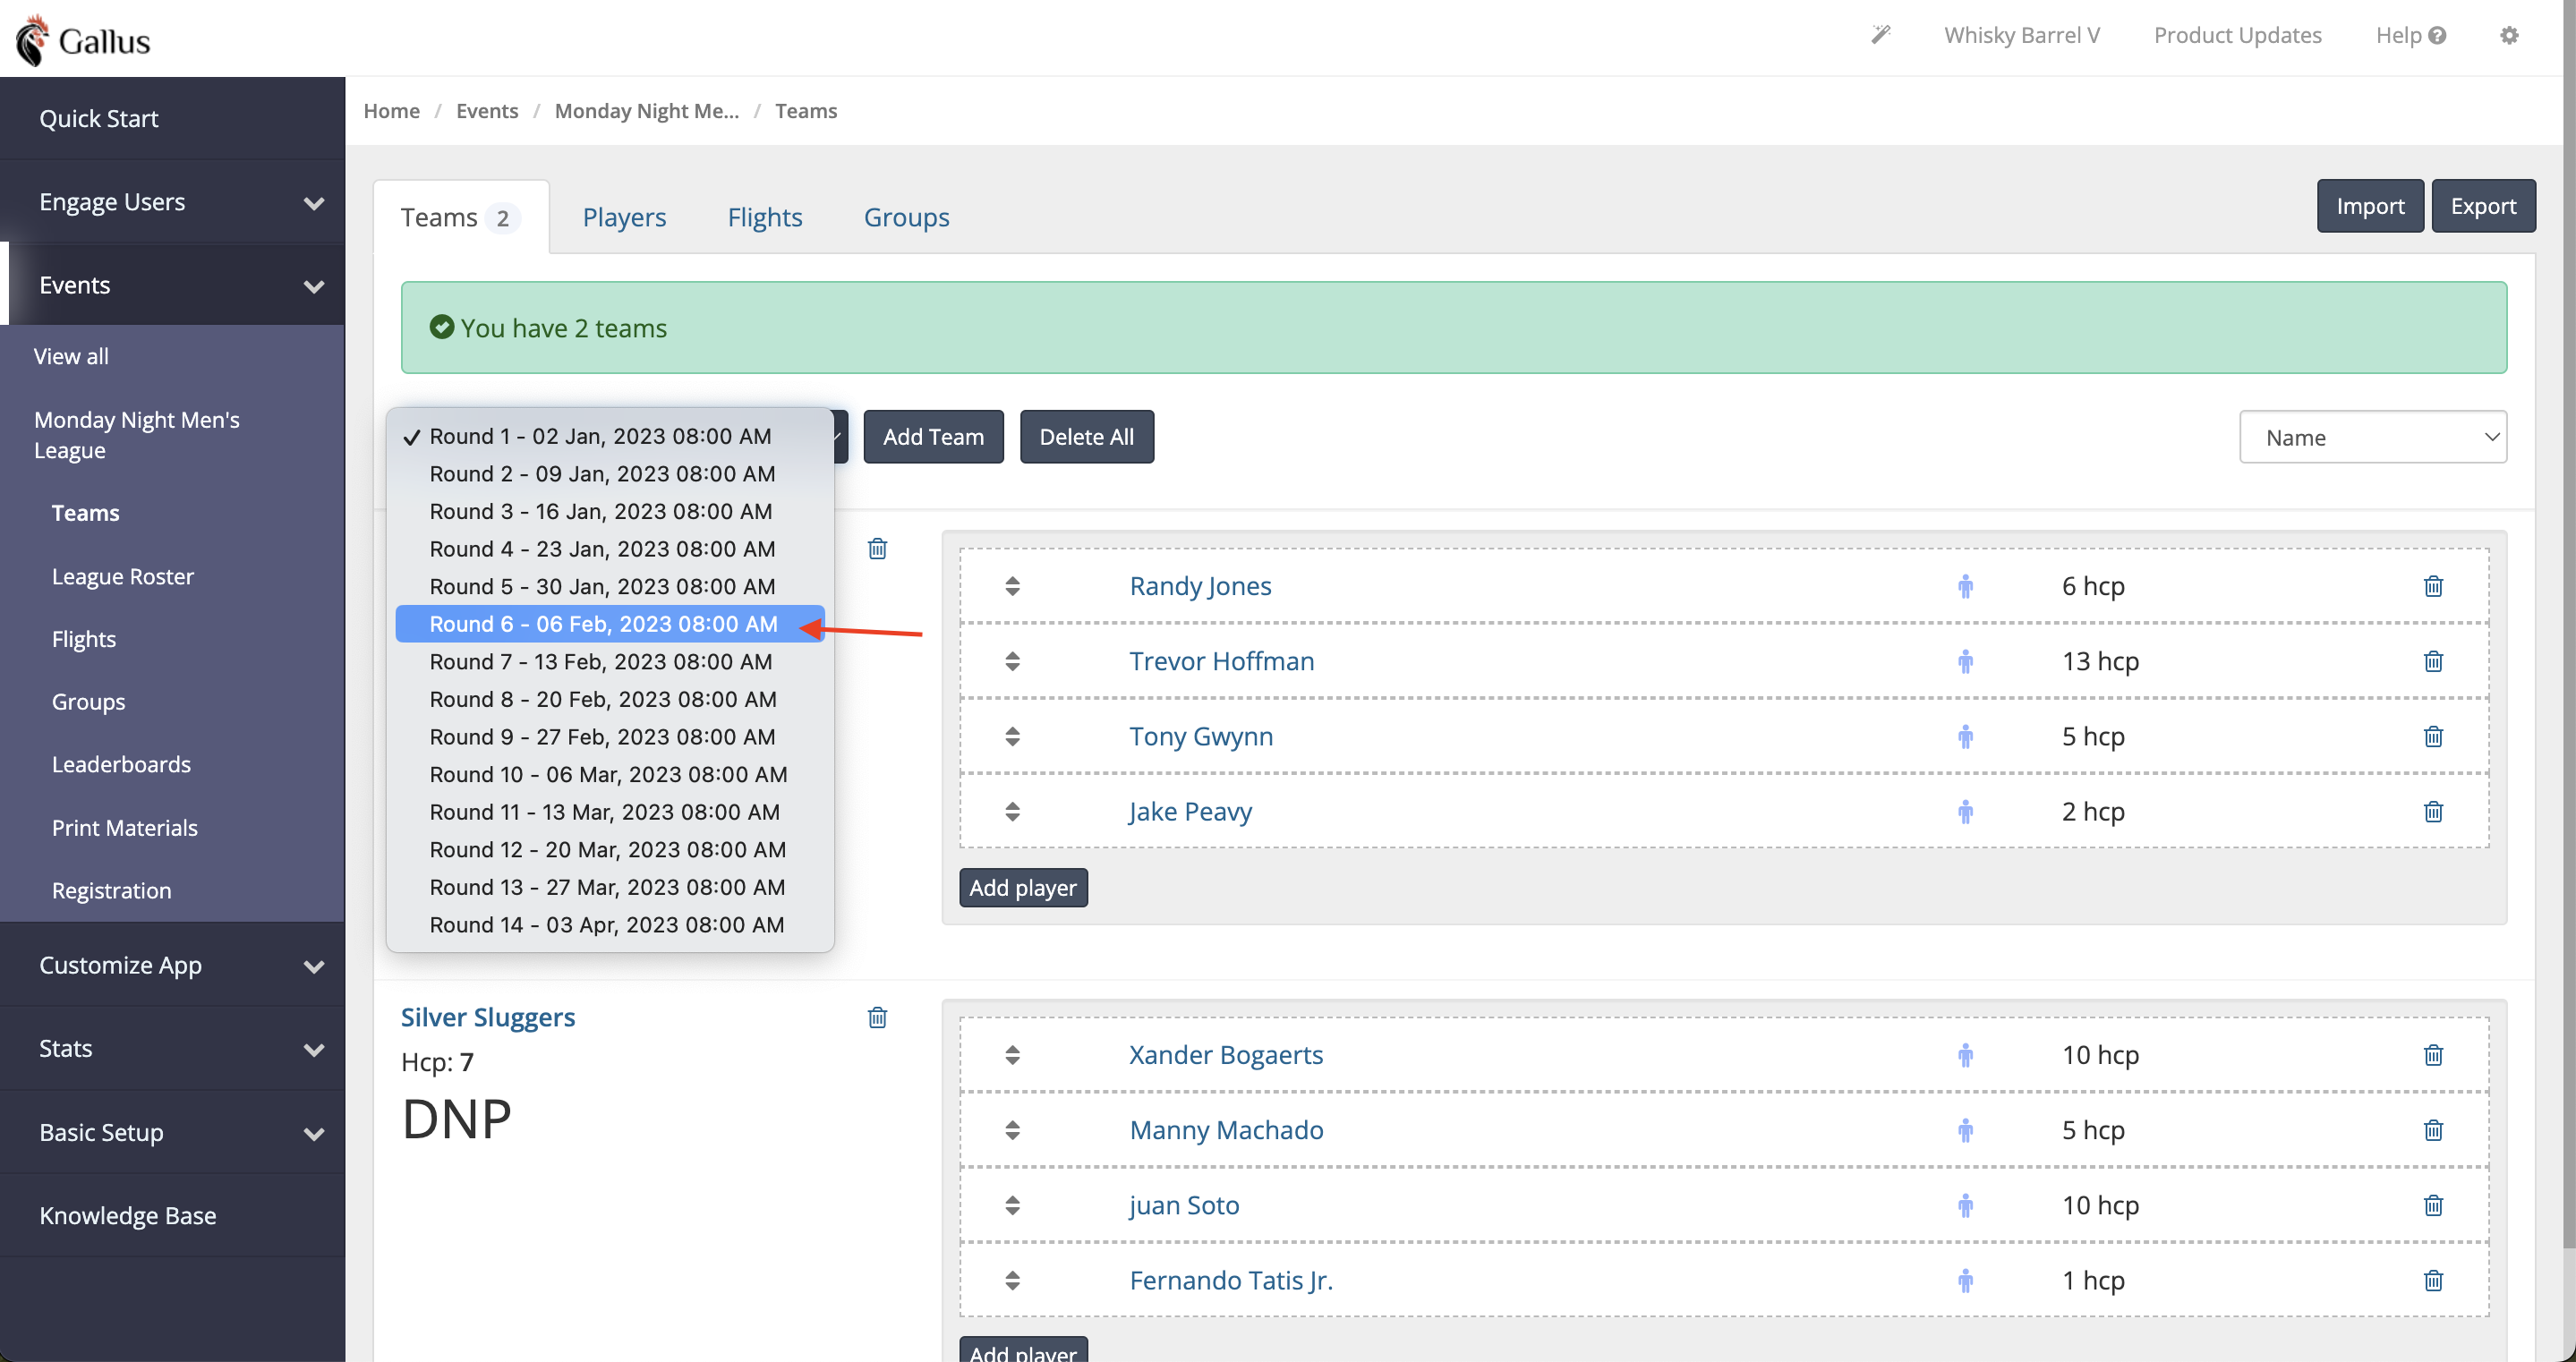The width and height of the screenshot is (2576, 1362).
Task: Delete juan Soto using trash icon
Action: click(x=2433, y=1205)
